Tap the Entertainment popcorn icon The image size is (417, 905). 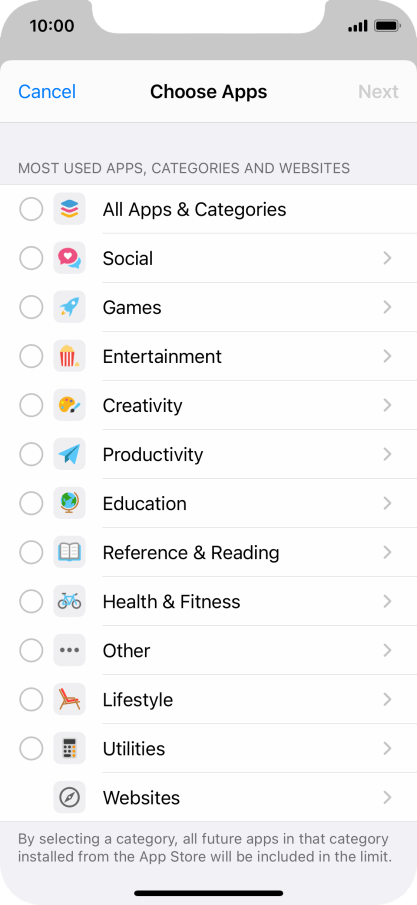[69, 356]
